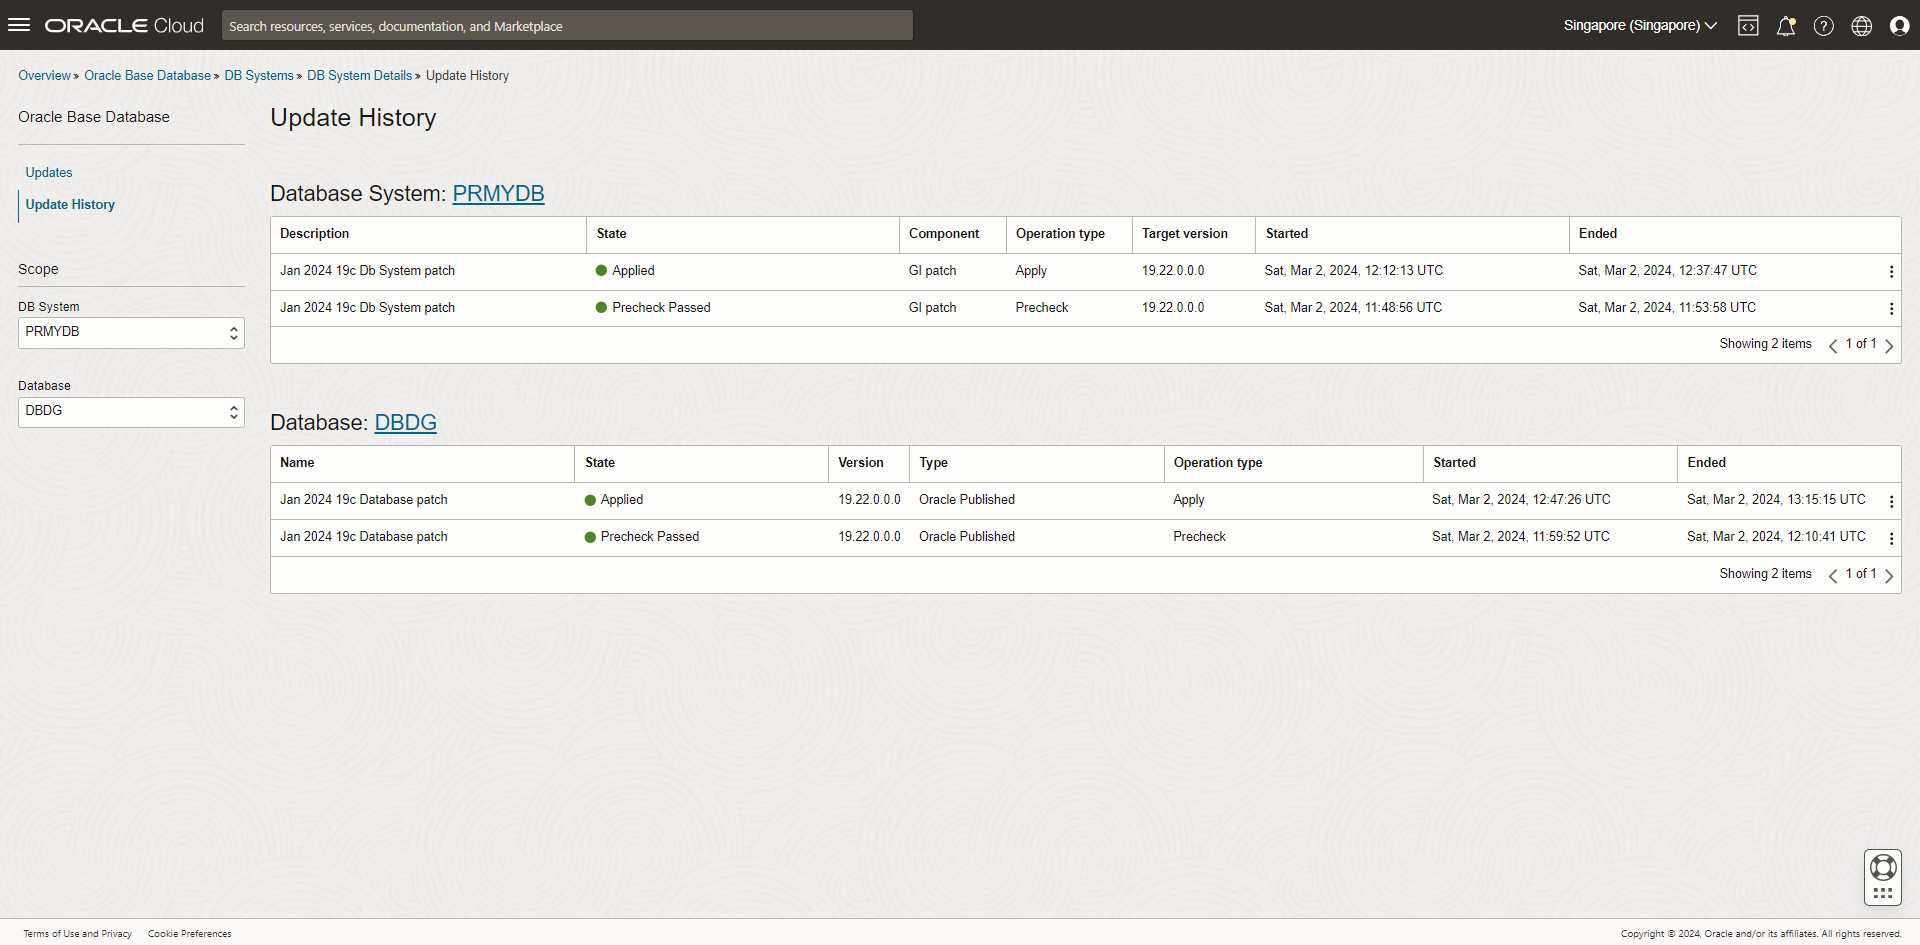
Task: Open actions menu for Database patch Precheck row
Action: pyautogui.click(x=1891, y=539)
